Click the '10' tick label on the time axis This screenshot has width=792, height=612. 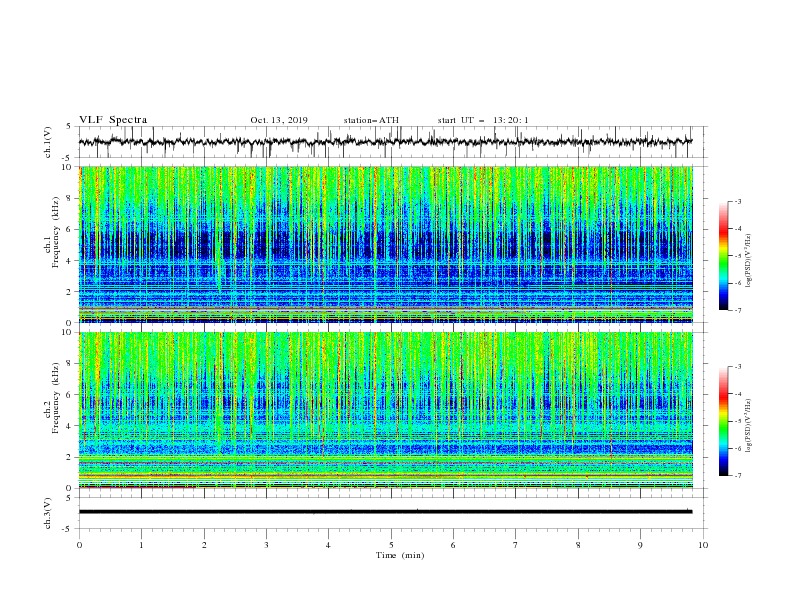pos(703,545)
